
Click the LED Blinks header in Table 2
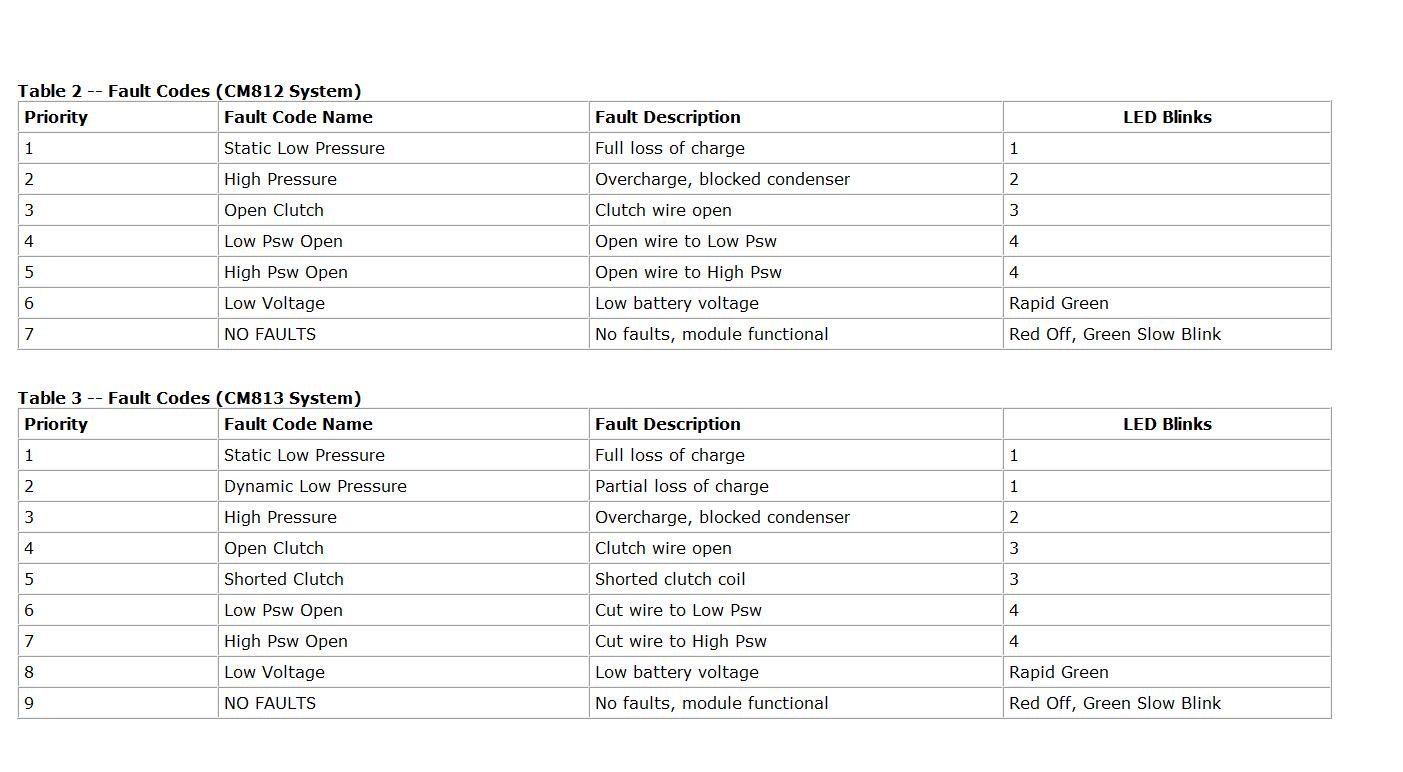coord(1167,117)
